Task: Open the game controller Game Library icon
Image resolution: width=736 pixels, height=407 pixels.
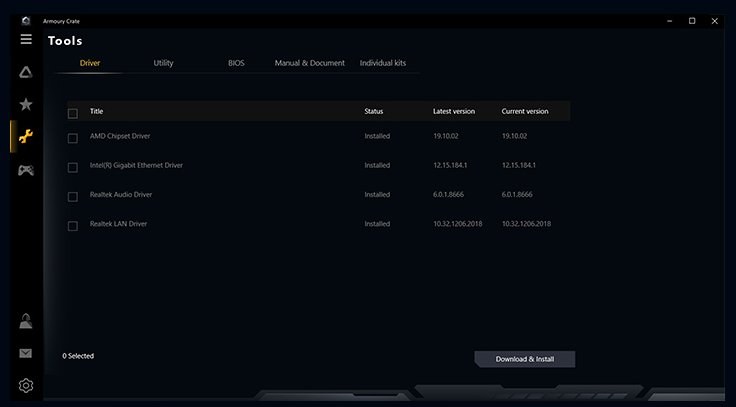Action: [x=26, y=170]
